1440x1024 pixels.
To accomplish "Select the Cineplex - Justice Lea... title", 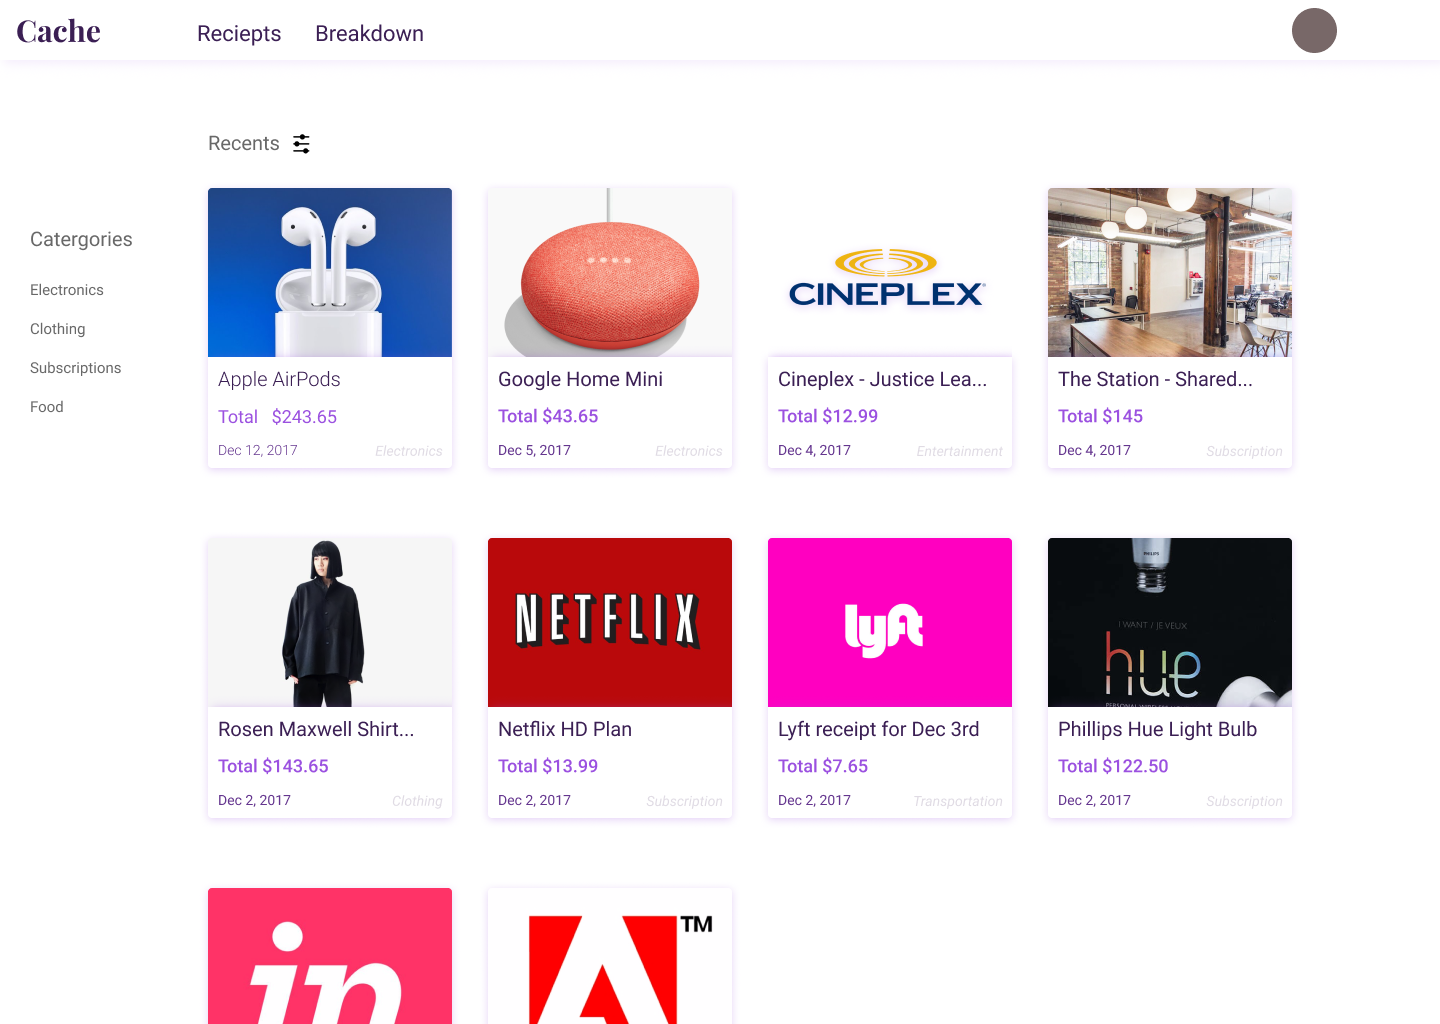I will click(882, 380).
